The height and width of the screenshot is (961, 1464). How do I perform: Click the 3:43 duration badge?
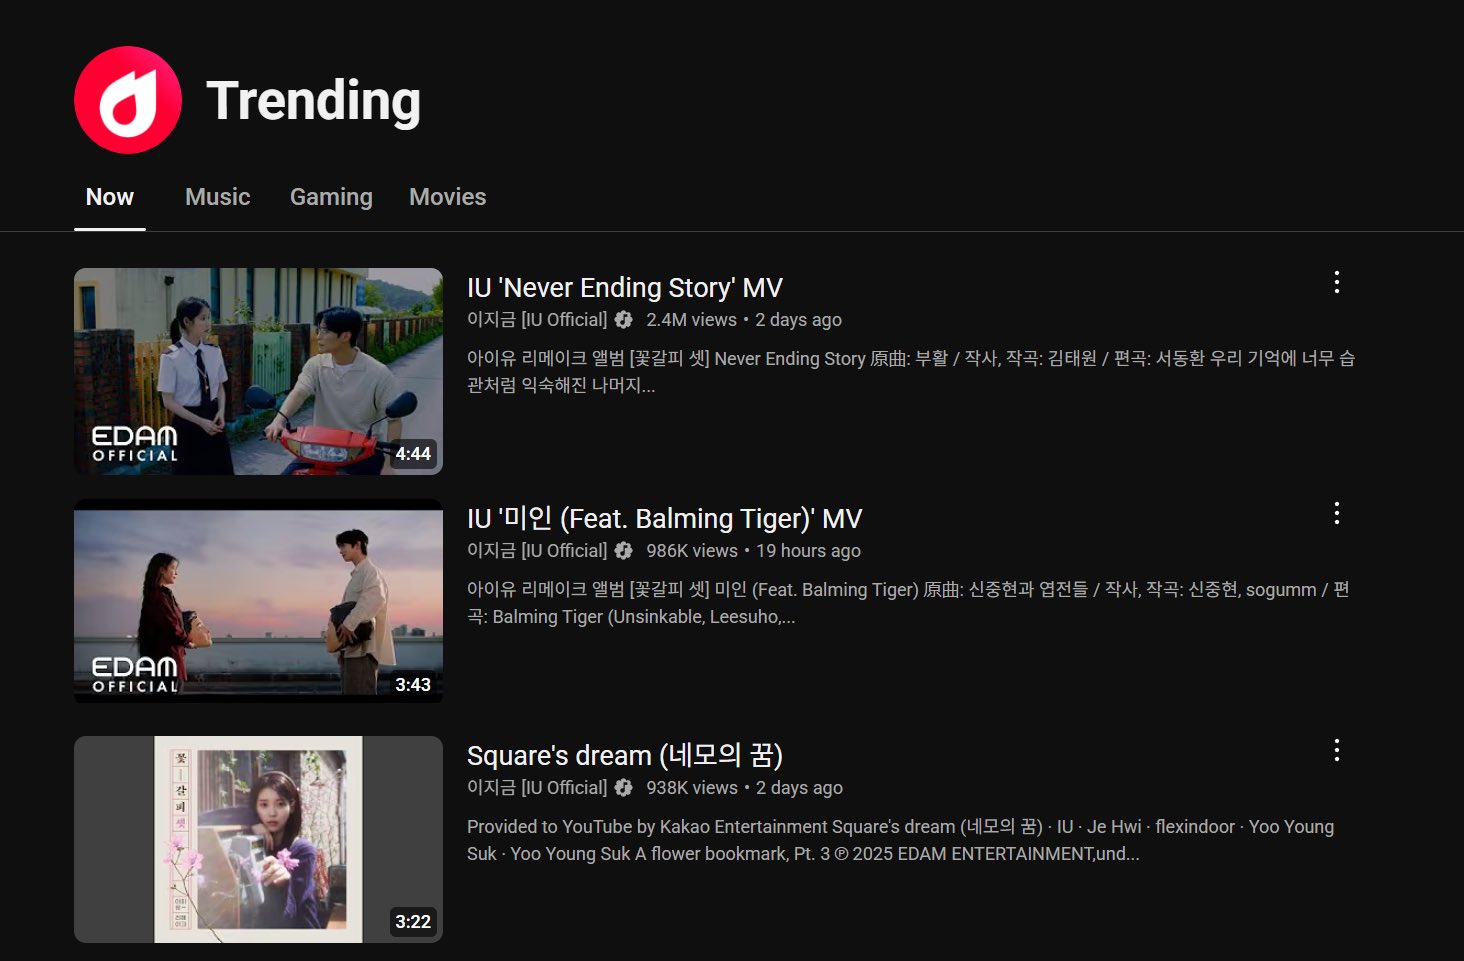point(413,685)
